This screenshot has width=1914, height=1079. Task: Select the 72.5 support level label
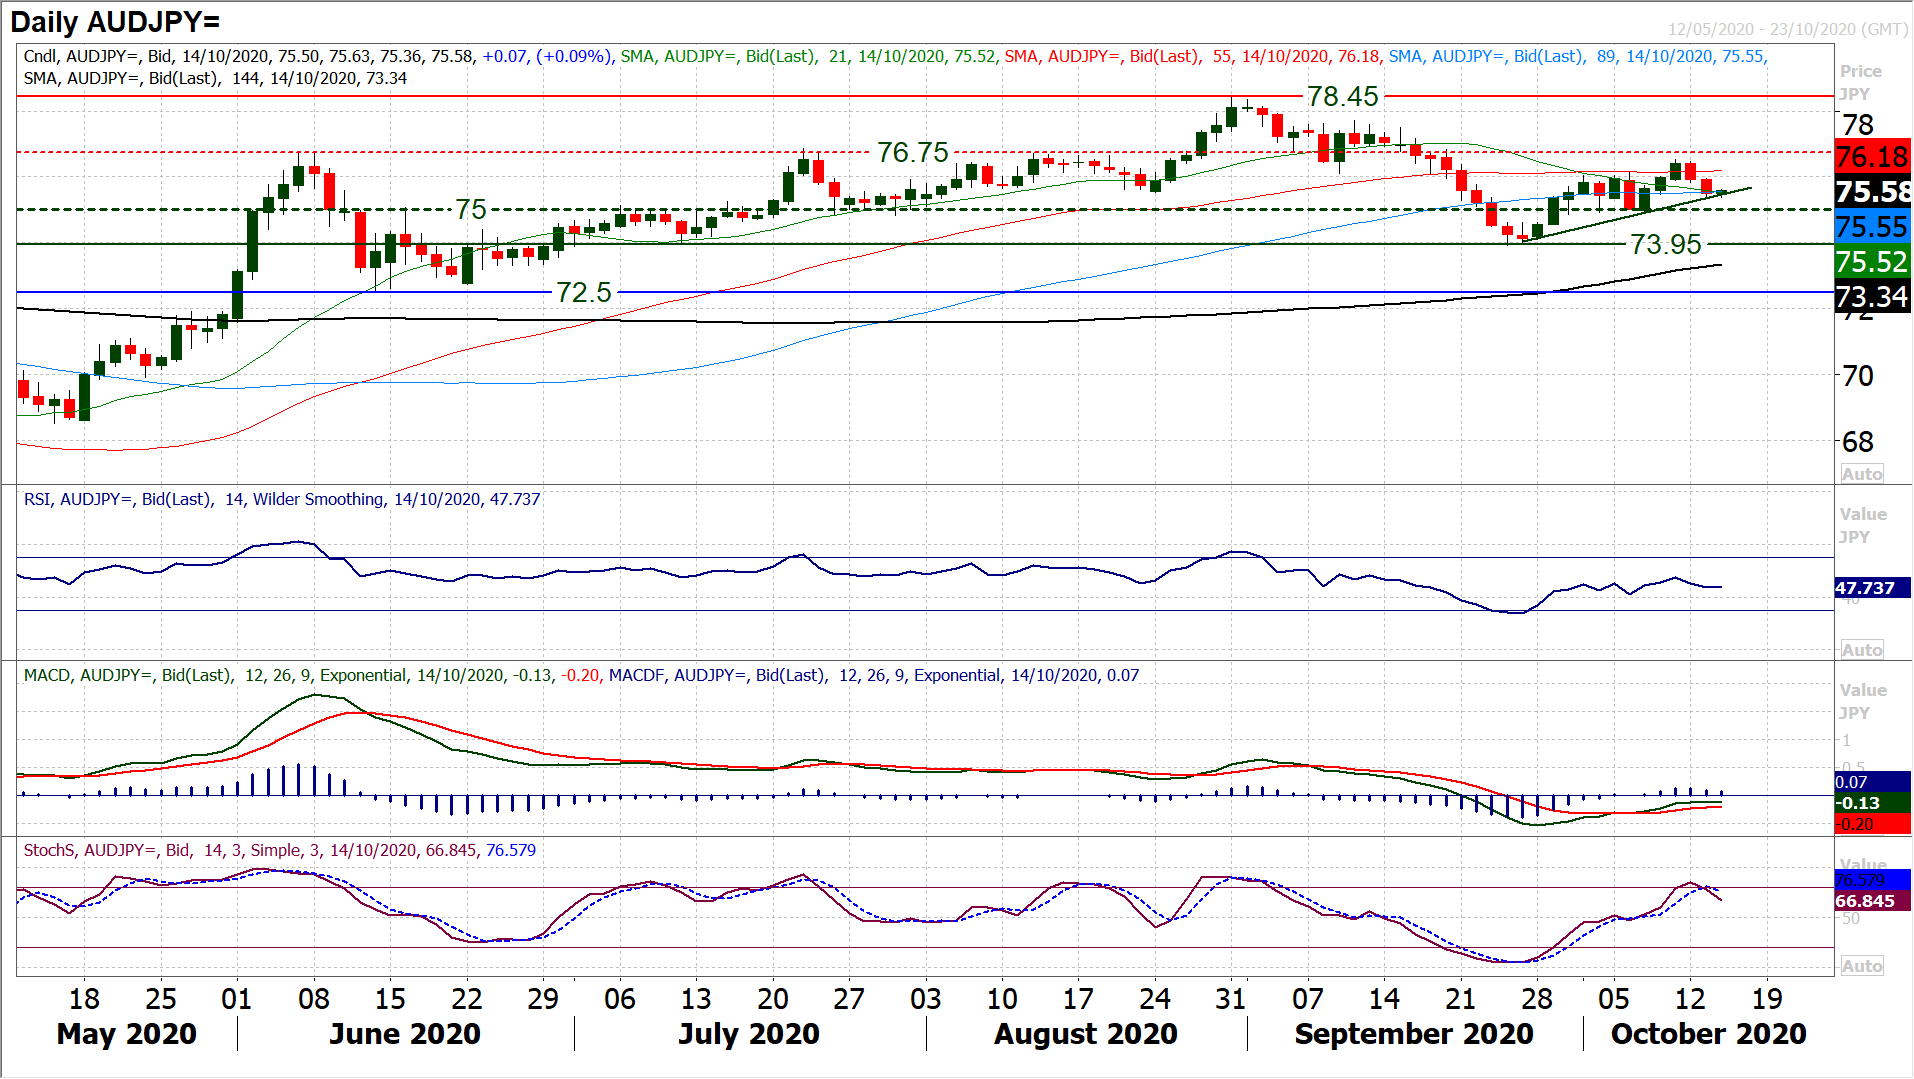coord(583,292)
